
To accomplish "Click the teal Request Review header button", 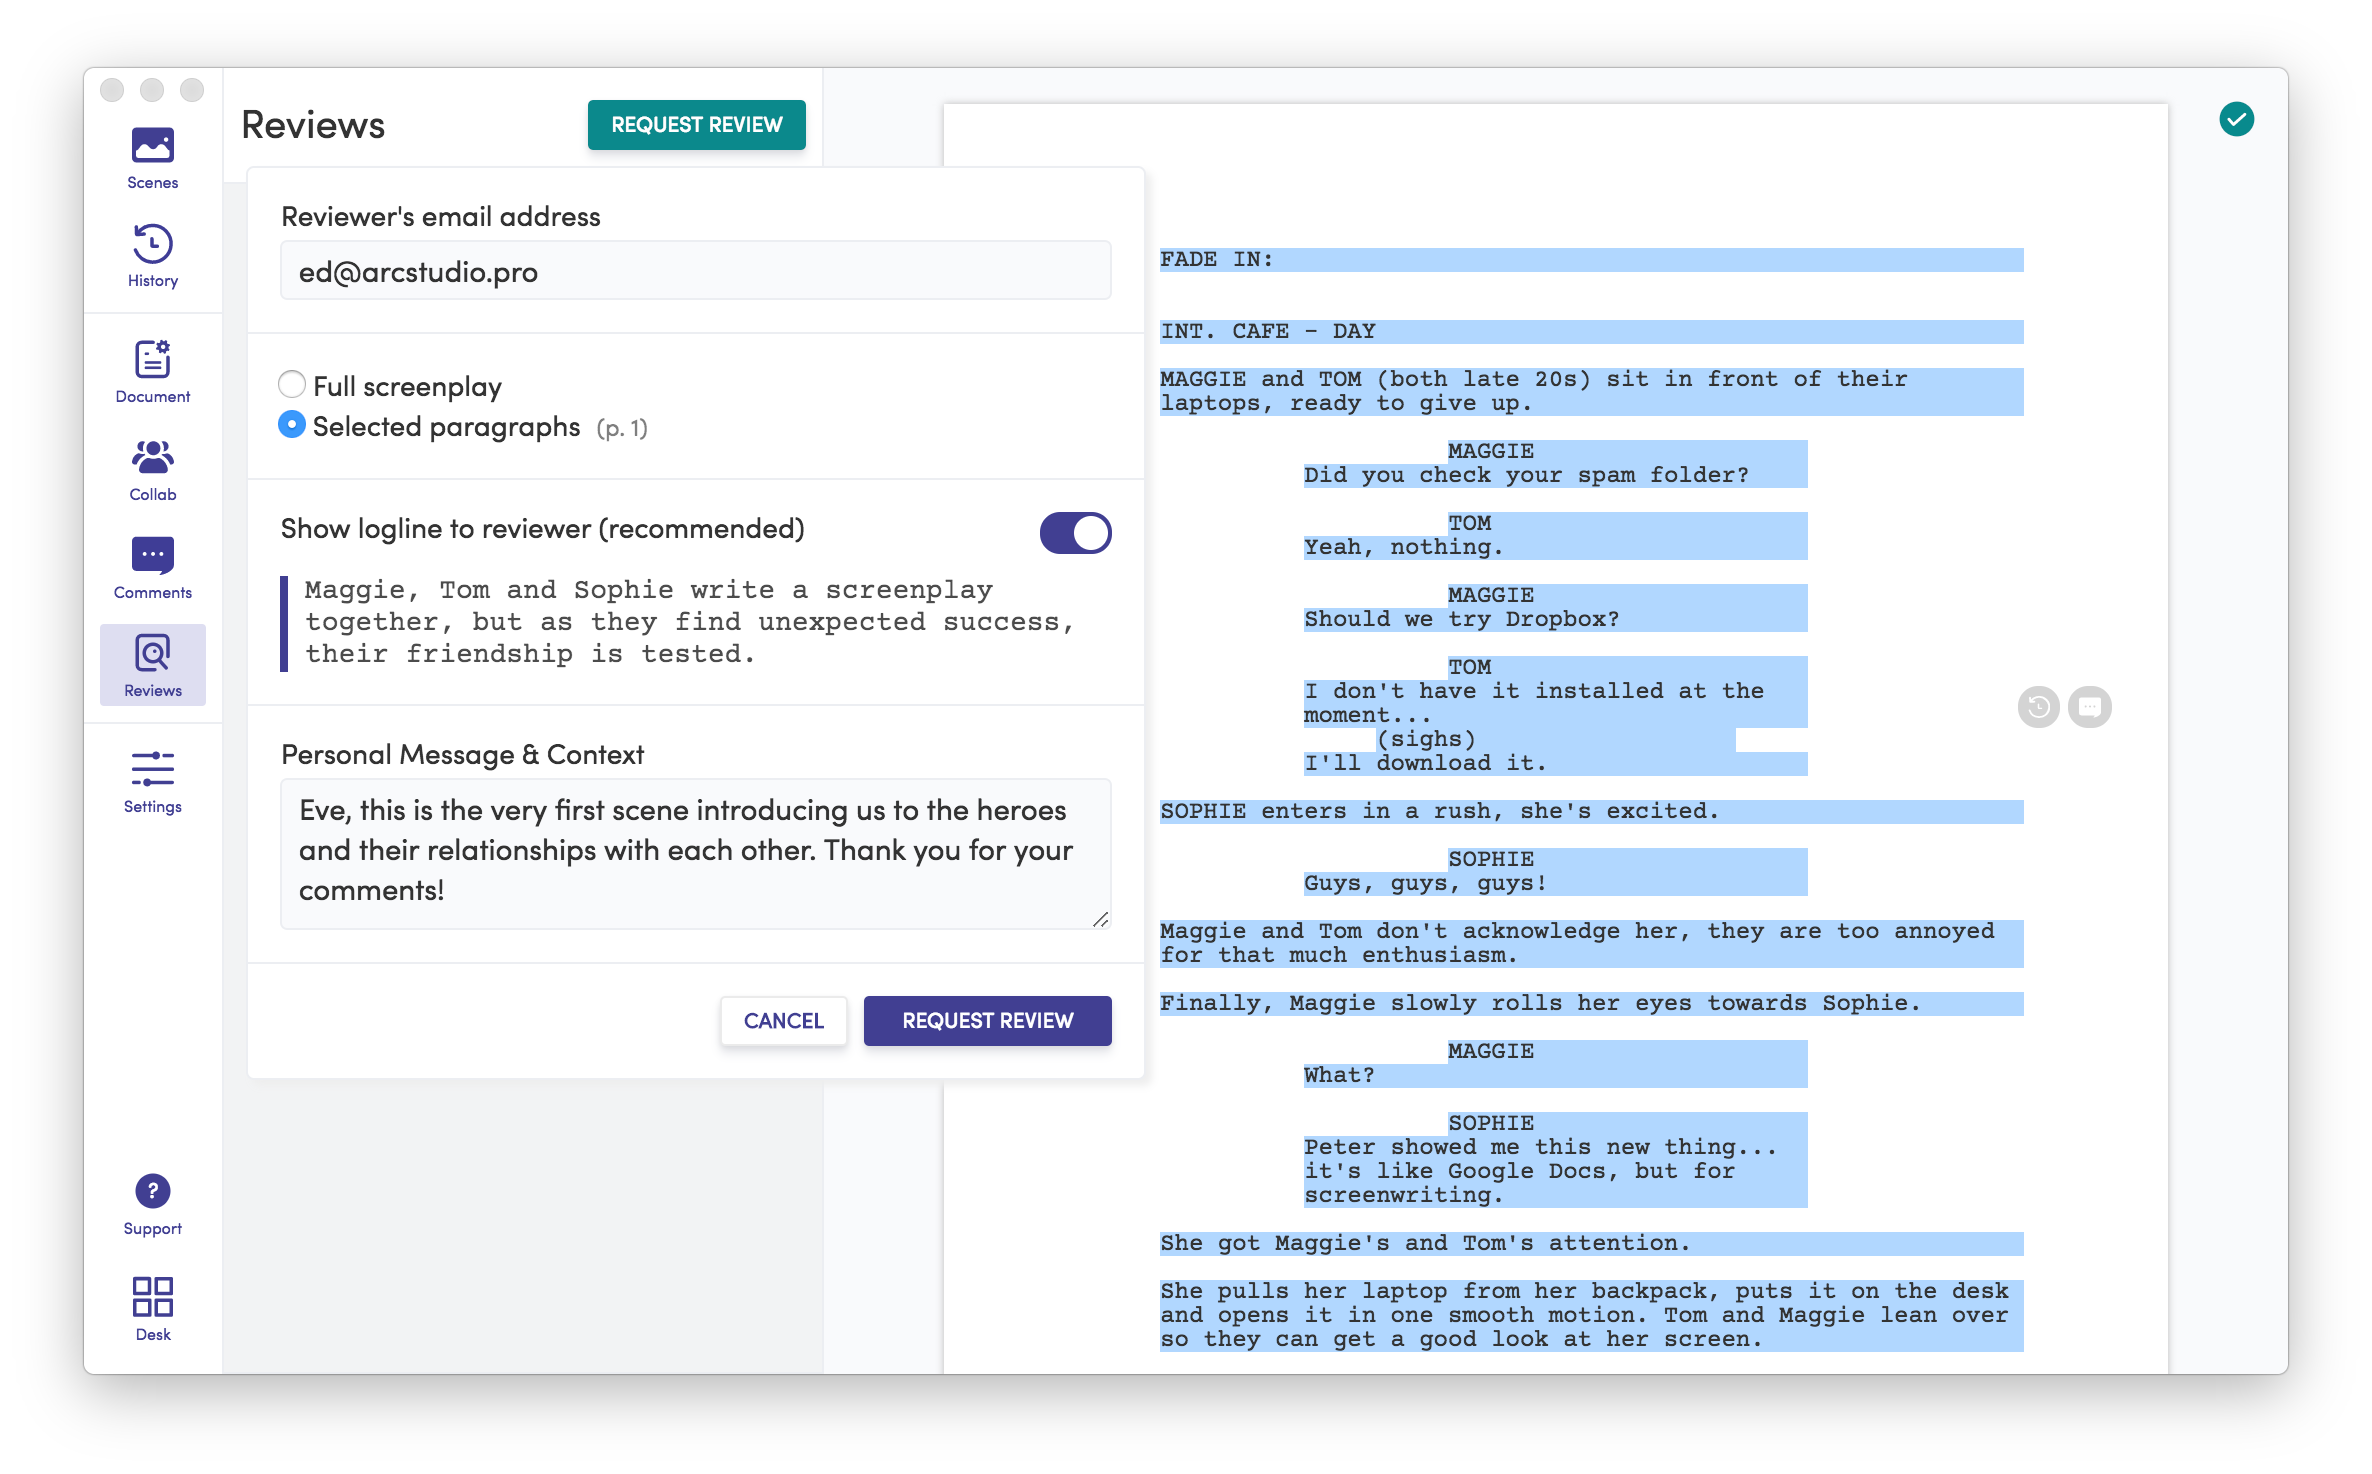I will [x=696, y=125].
